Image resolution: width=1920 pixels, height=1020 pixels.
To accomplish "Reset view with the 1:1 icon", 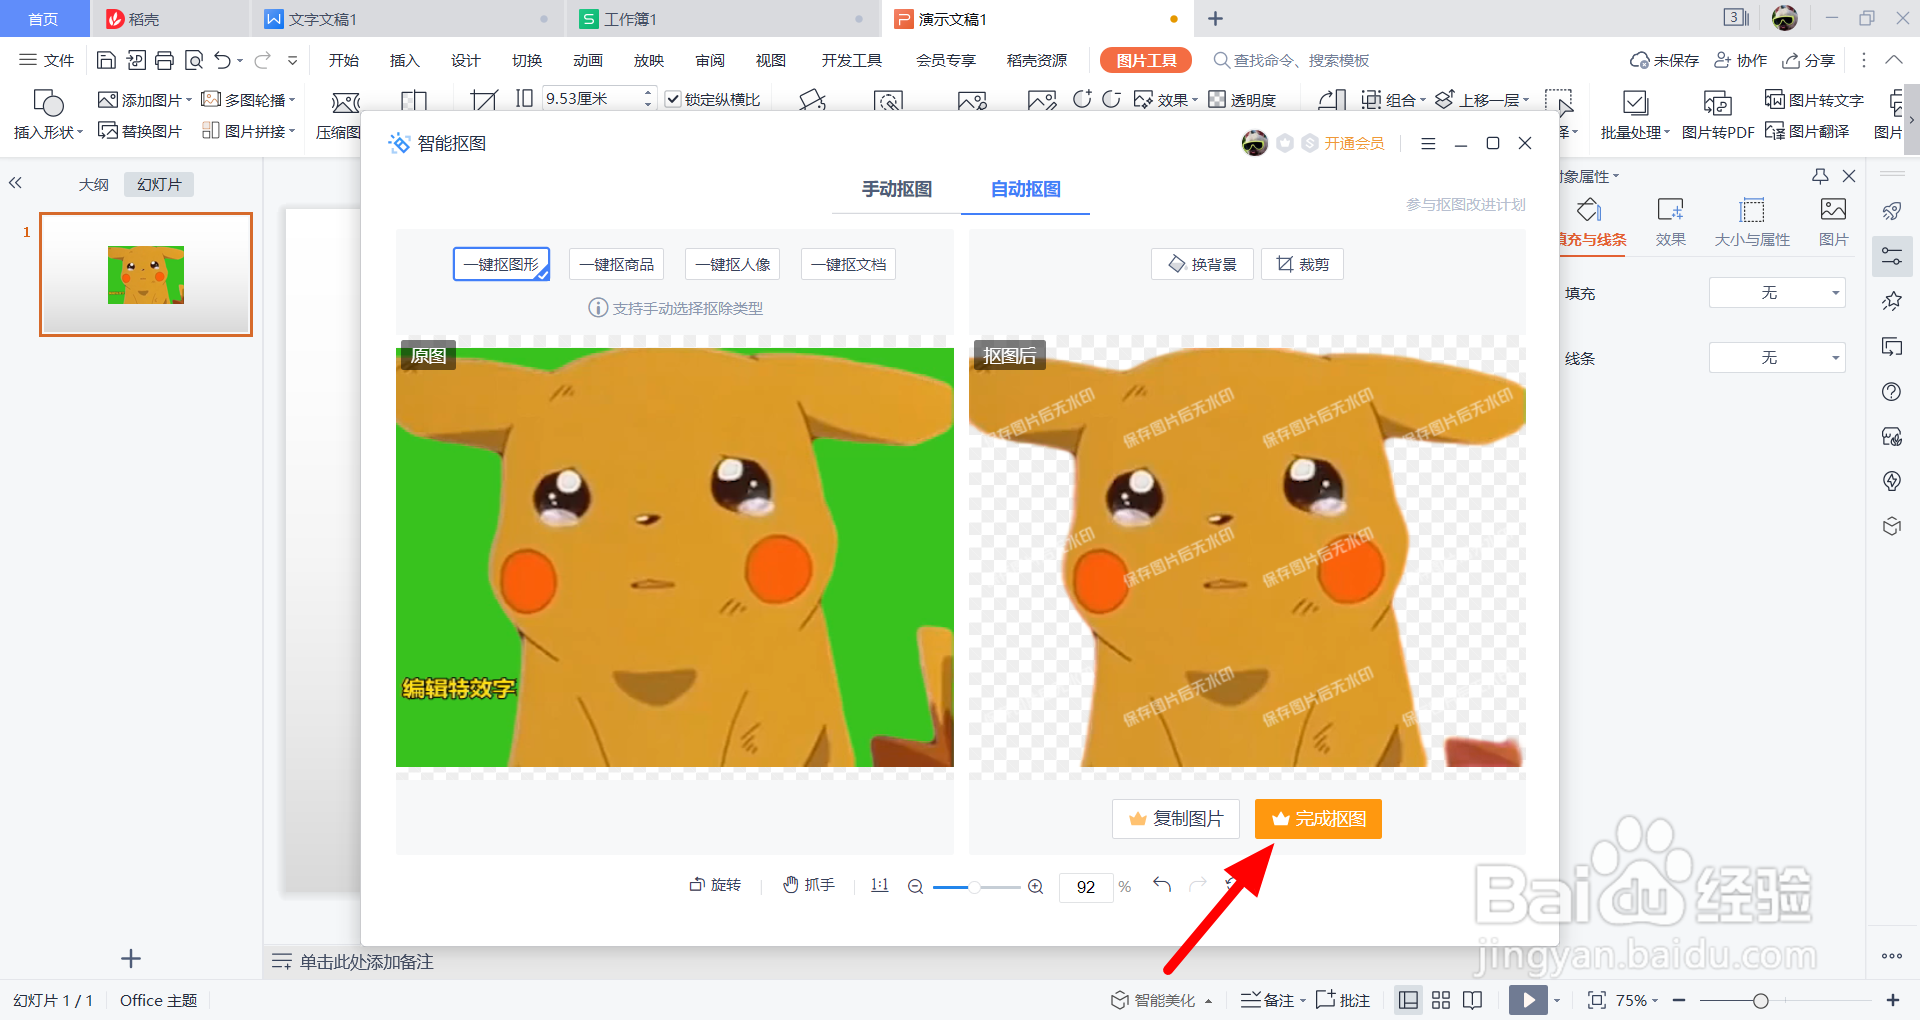I will coord(879,885).
